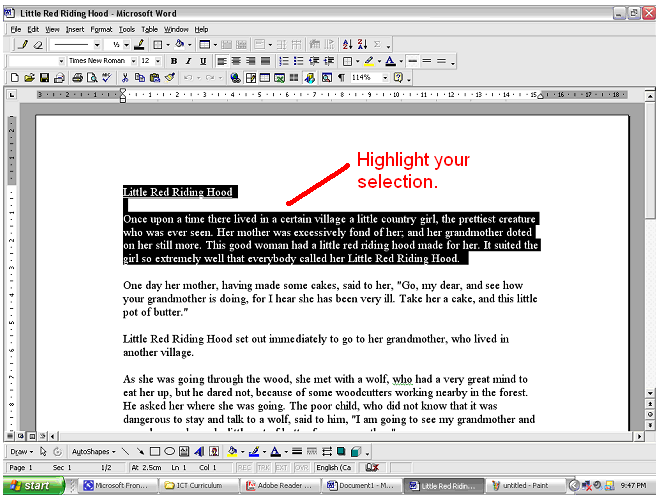This screenshot has width=662, height=500.
Task: Toggle numbered list formatting
Action: click(x=284, y=61)
